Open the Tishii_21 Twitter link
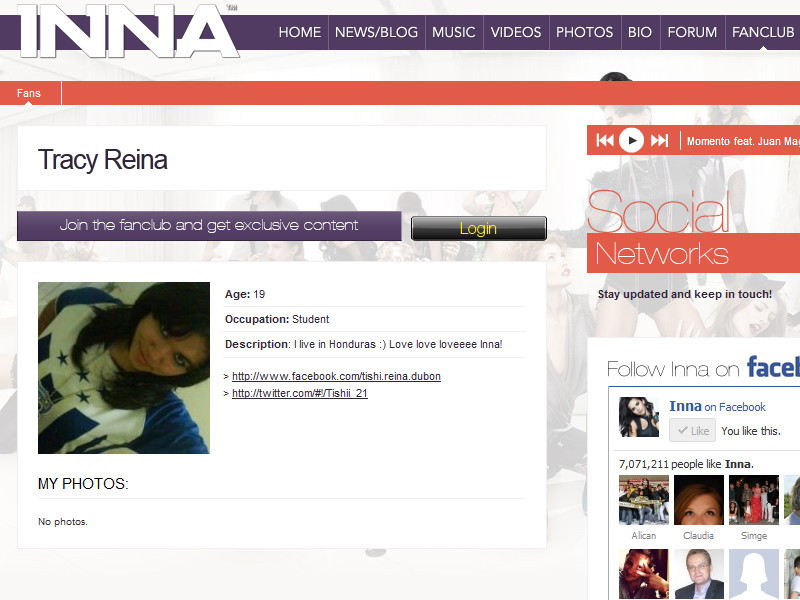The image size is (800, 600). [300, 394]
